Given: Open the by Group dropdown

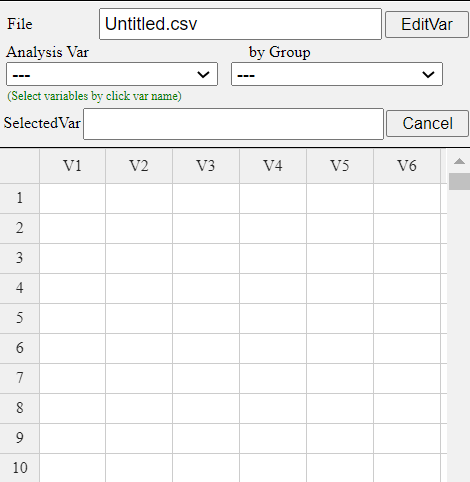Looking at the screenshot, I should coord(337,74).
